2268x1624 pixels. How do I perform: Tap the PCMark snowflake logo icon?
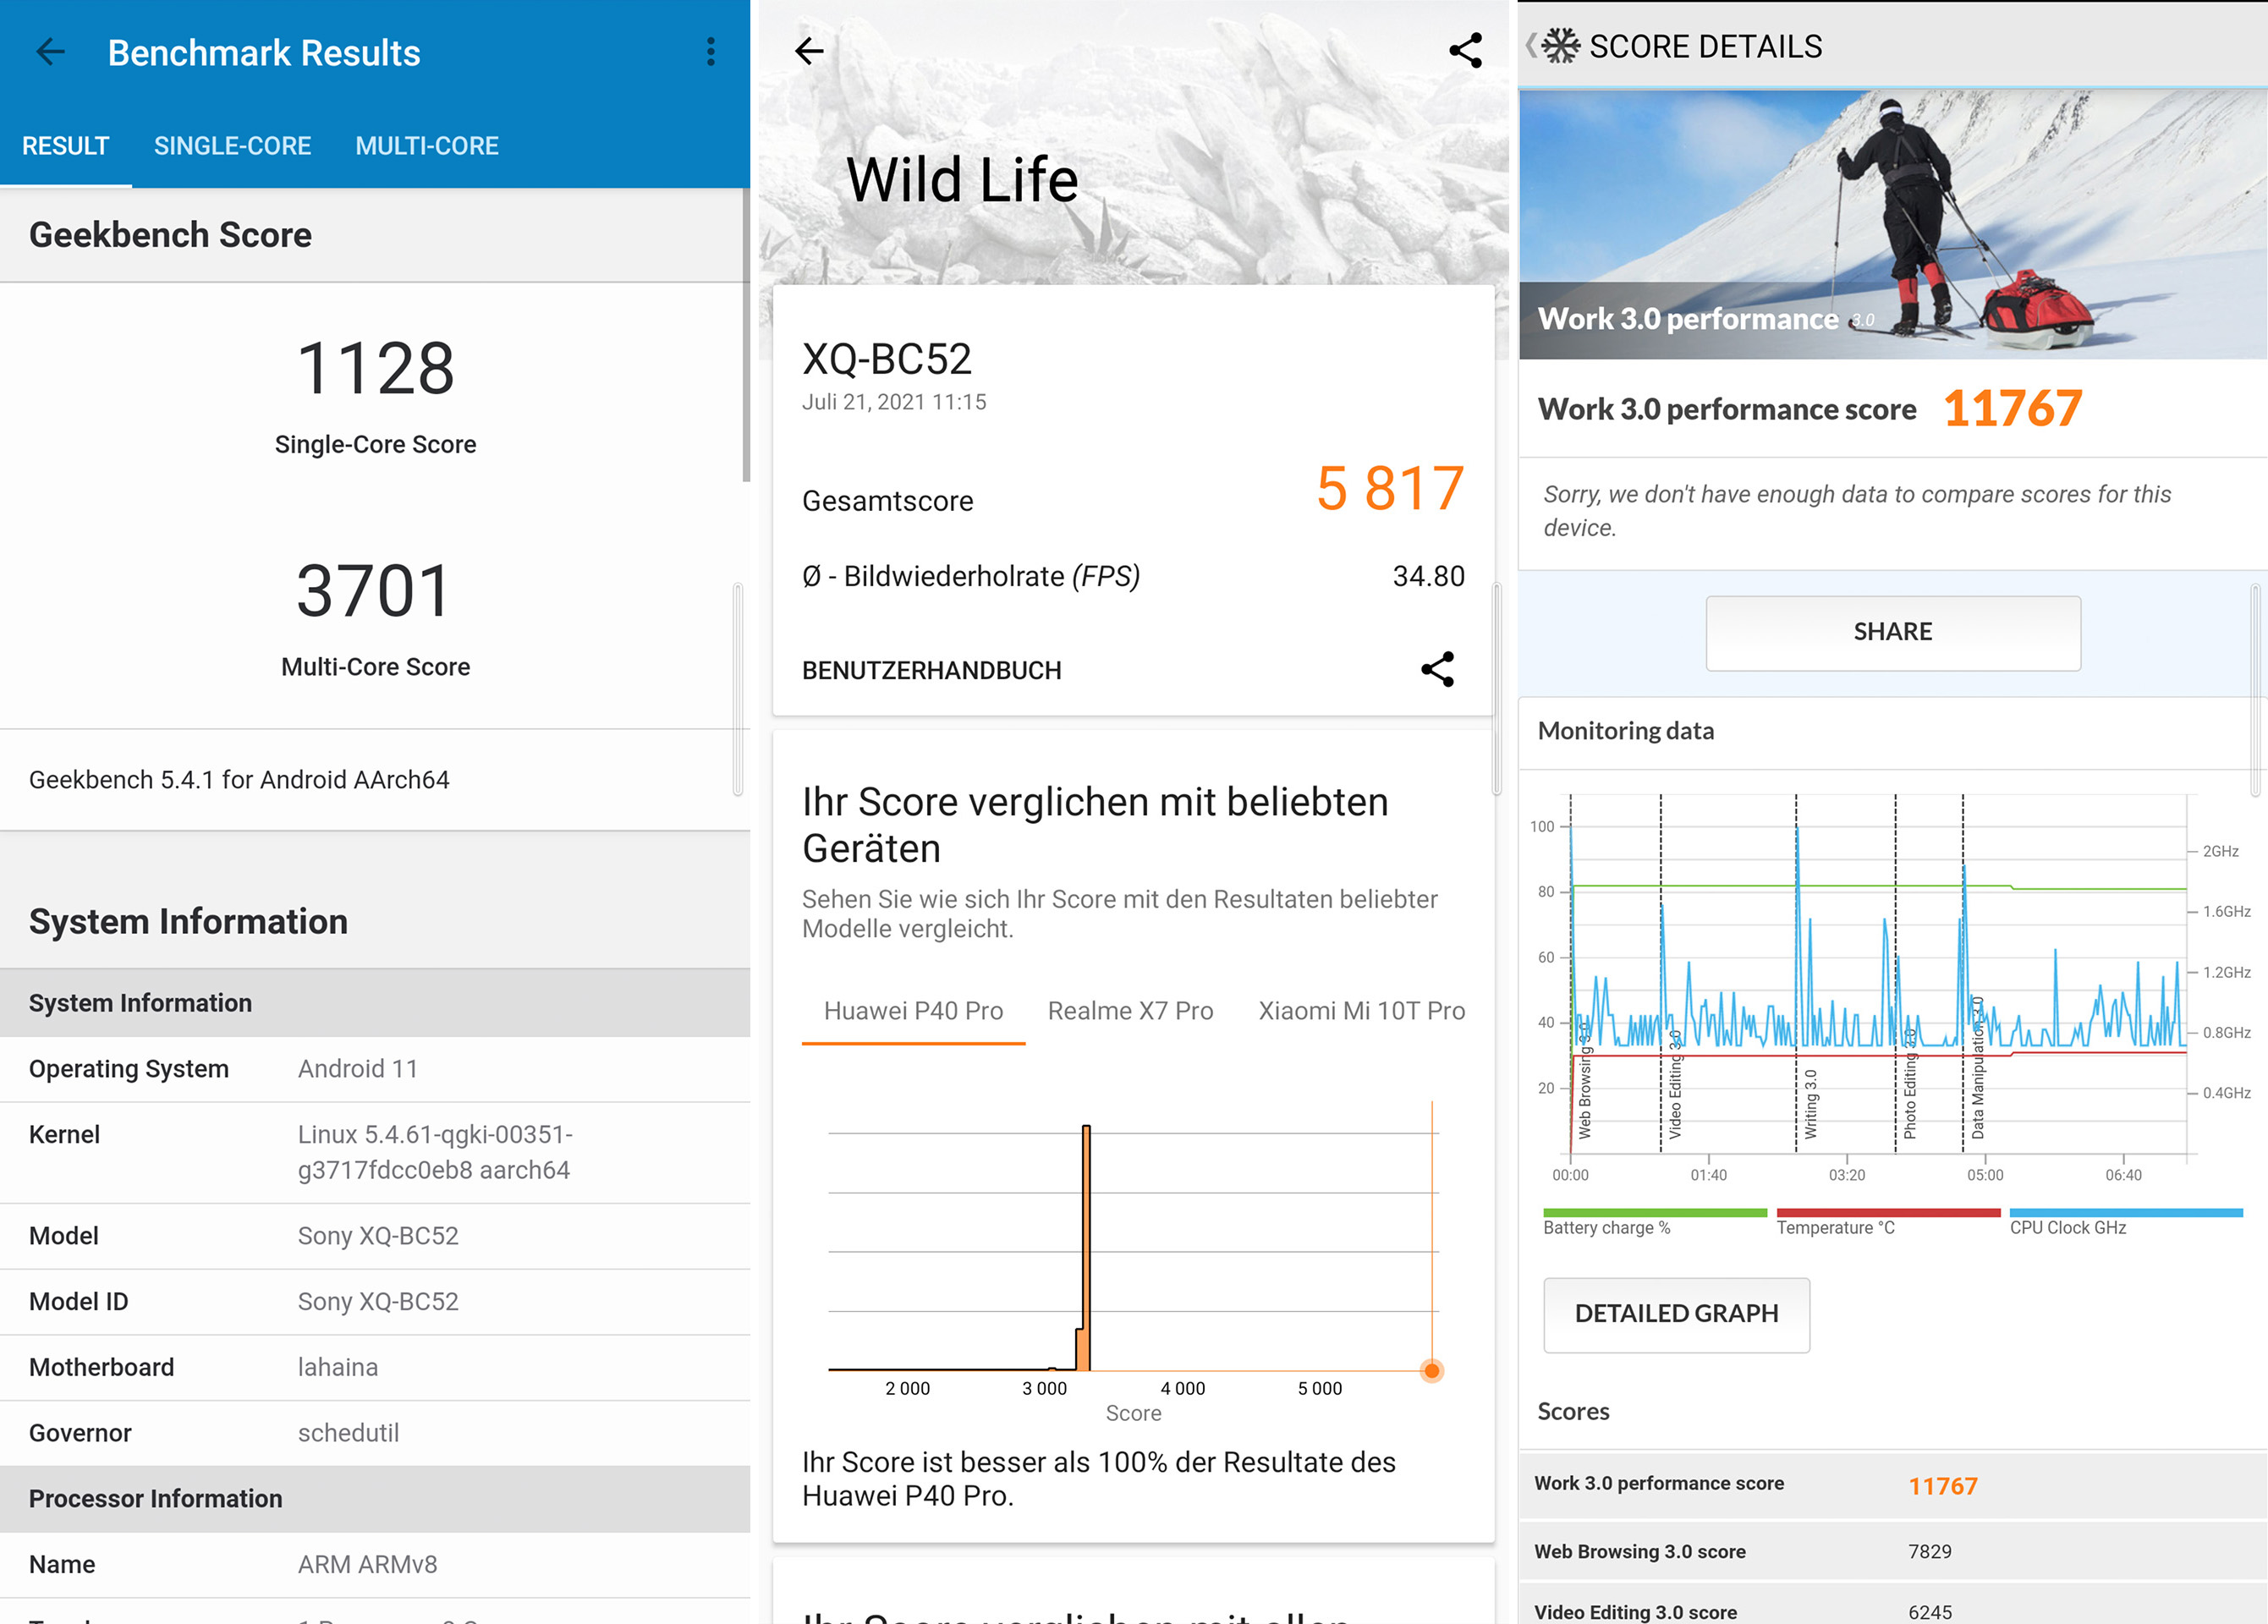click(1560, 46)
